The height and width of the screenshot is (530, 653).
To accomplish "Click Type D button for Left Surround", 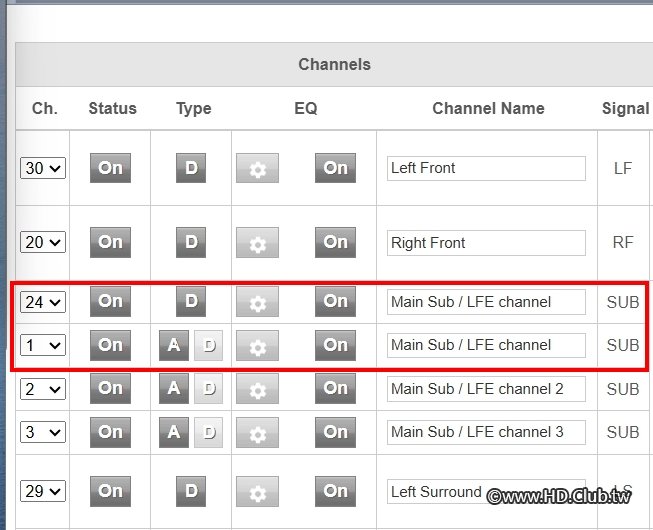I will coord(191,492).
